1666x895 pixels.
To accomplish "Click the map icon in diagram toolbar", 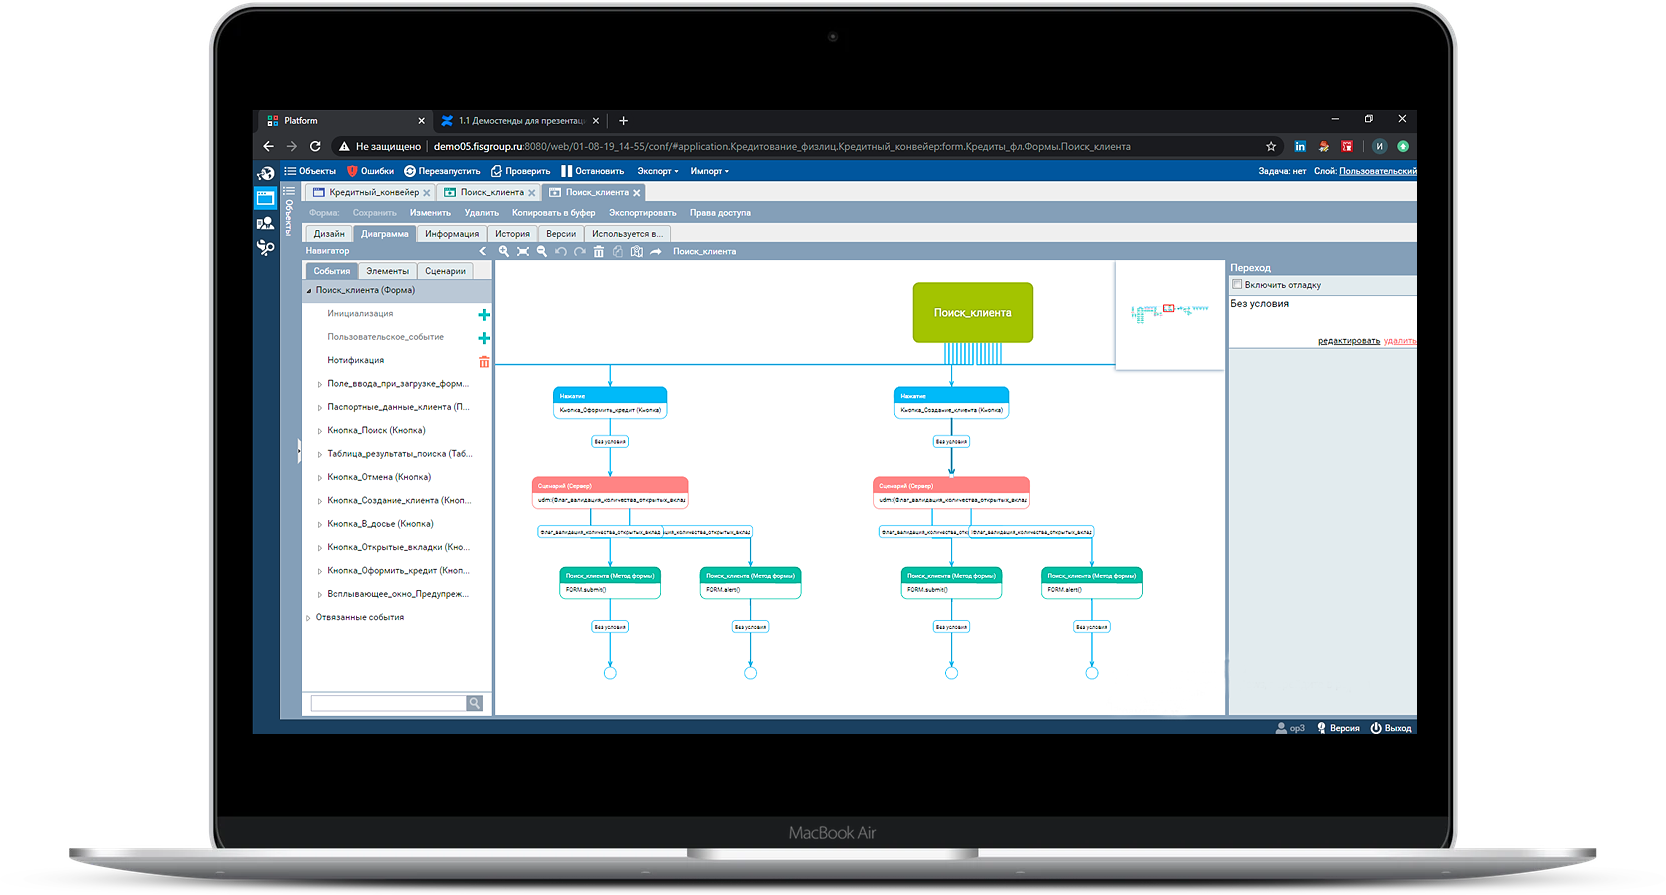I will coord(637,252).
